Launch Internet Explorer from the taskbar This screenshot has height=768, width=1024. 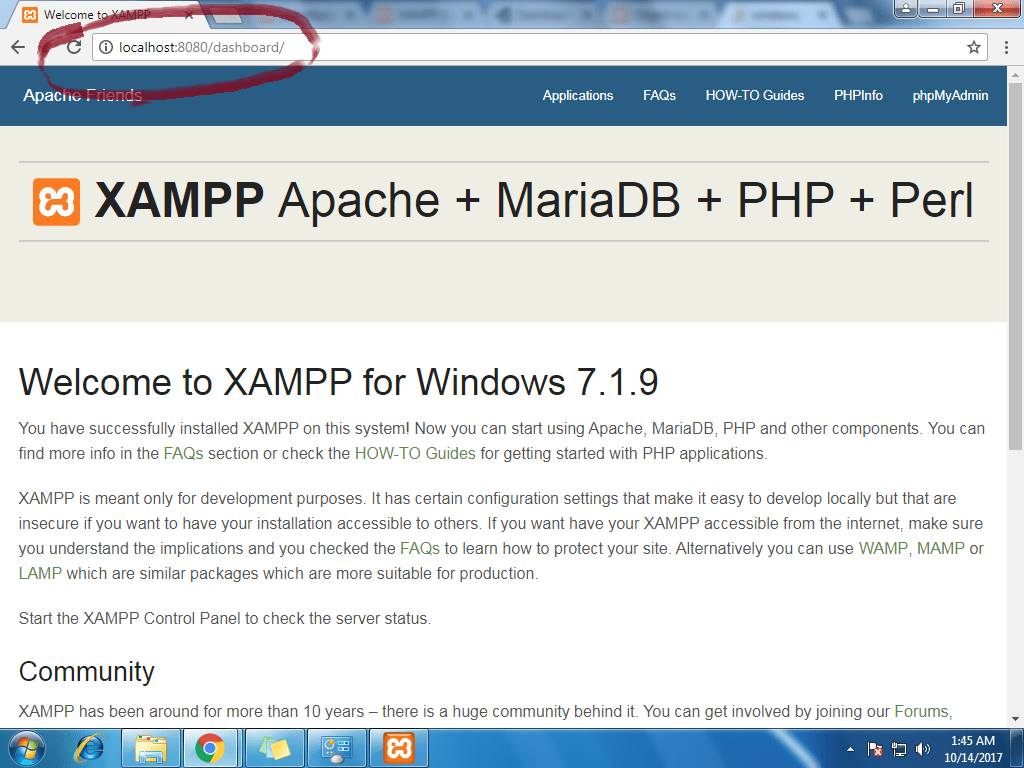click(89, 748)
